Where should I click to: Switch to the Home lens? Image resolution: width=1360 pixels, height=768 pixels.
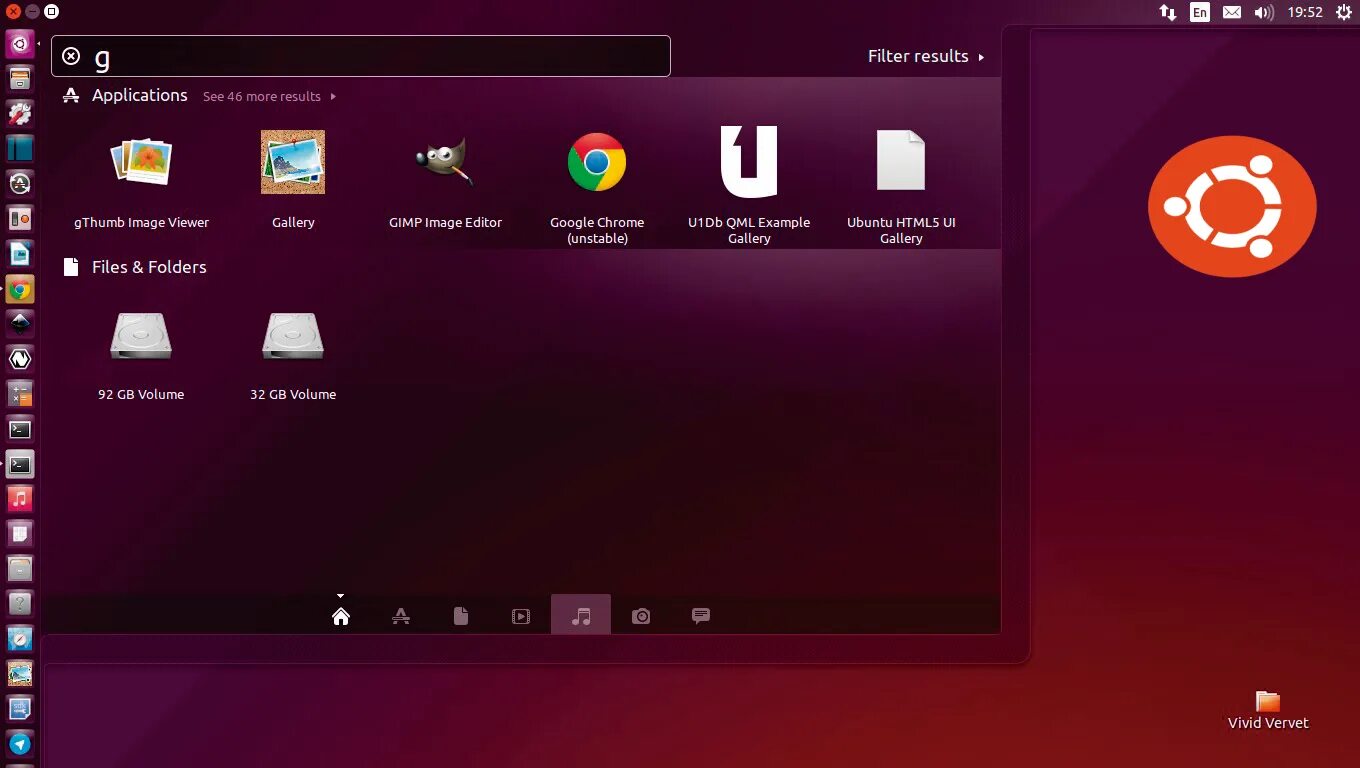[341, 616]
